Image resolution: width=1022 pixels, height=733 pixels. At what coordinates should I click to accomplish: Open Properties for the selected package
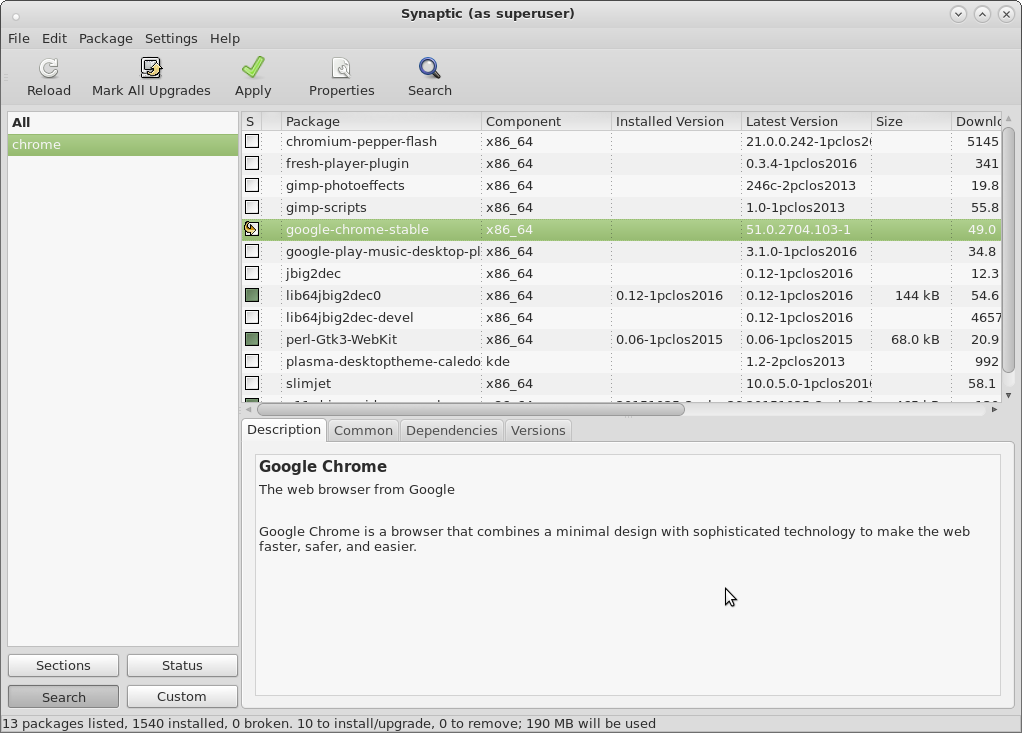(341, 75)
